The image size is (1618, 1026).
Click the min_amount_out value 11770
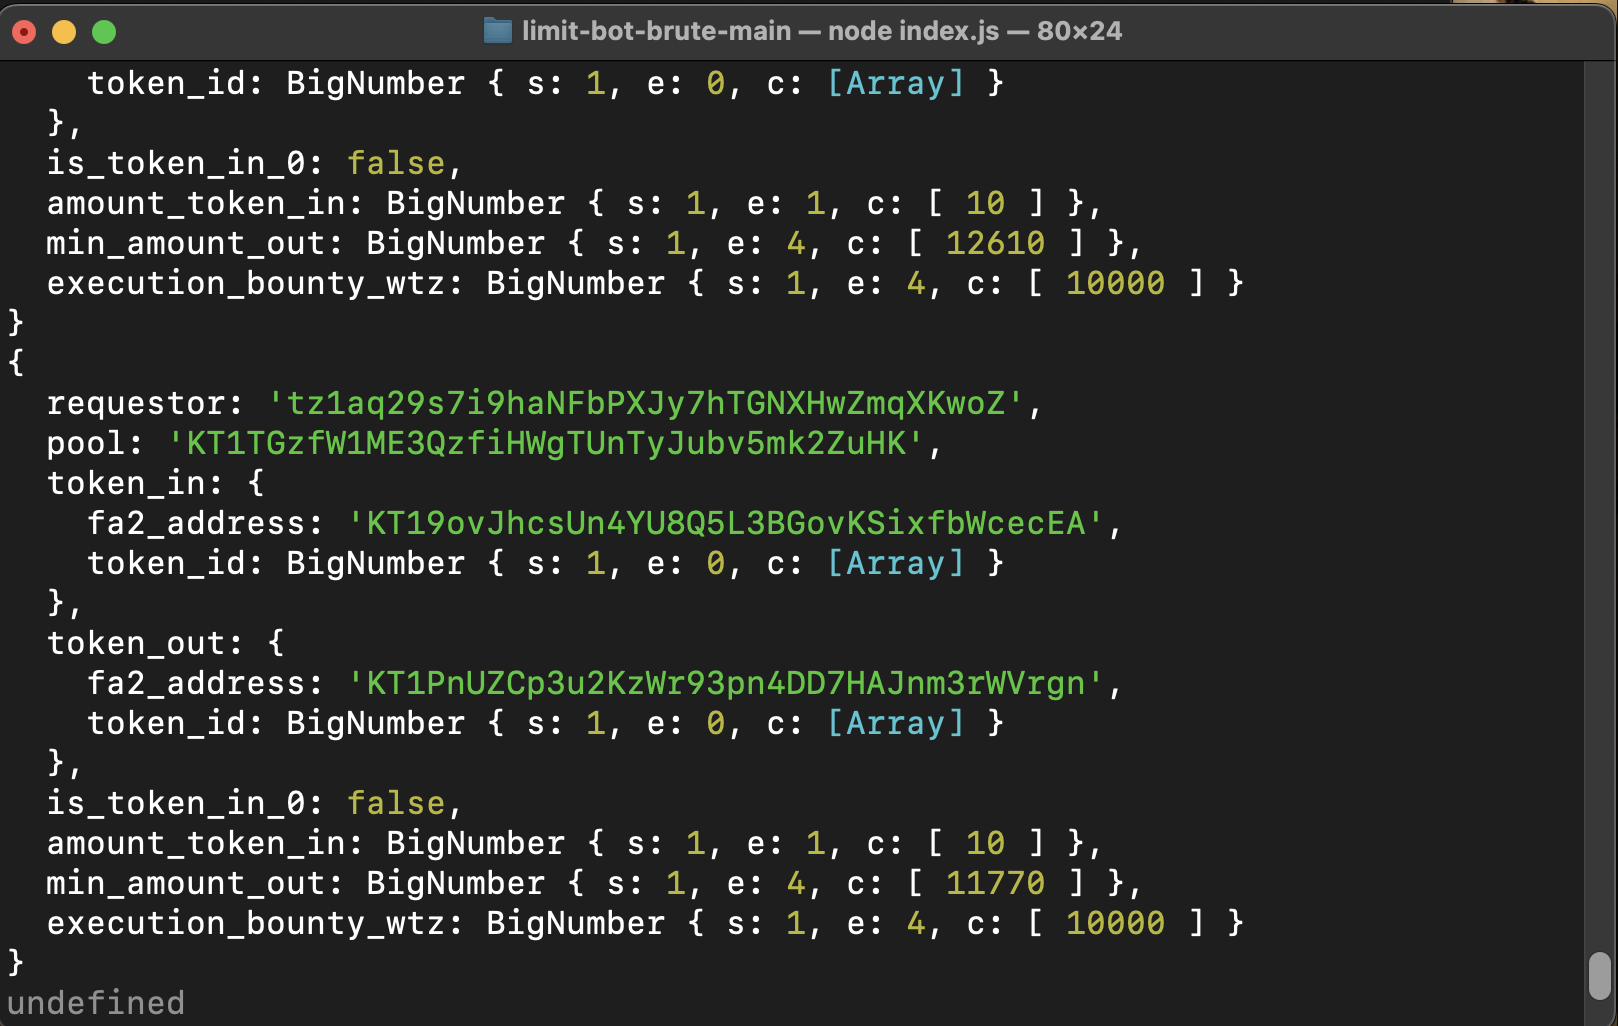(995, 883)
